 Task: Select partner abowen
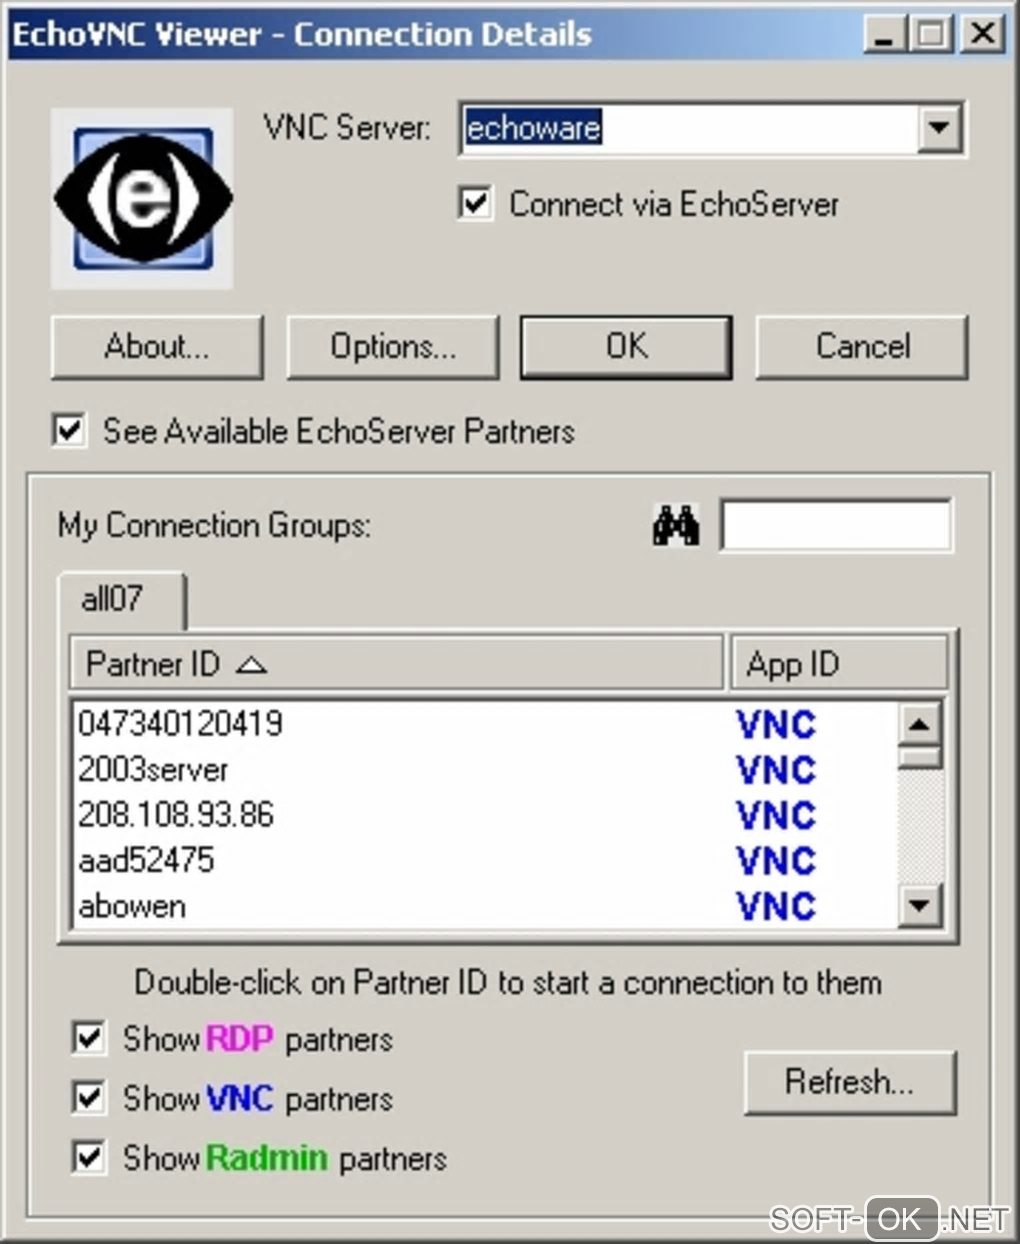(x=133, y=906)
